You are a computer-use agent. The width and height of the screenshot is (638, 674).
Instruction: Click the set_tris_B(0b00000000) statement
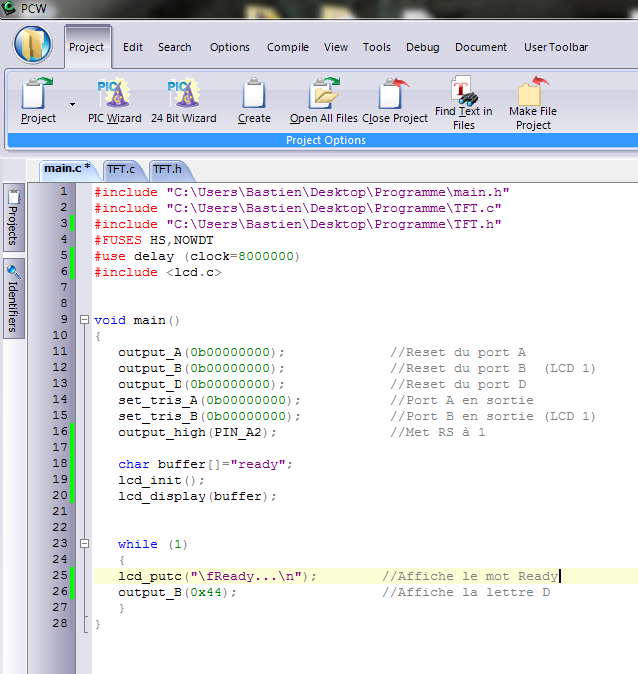coord(209,417)
